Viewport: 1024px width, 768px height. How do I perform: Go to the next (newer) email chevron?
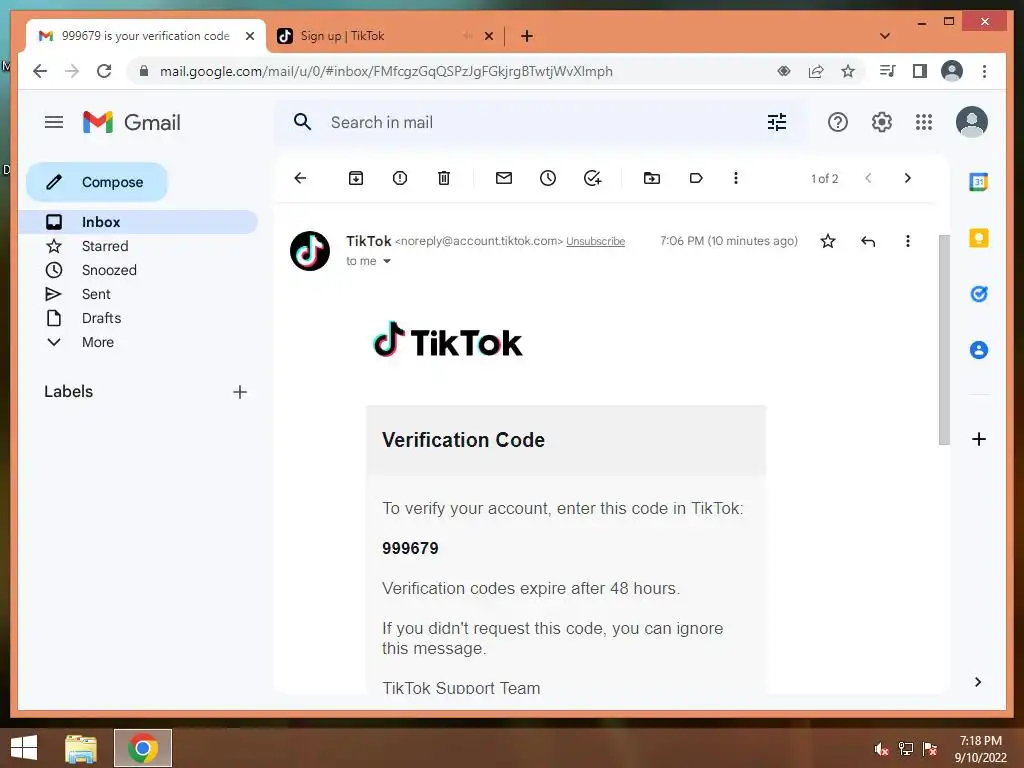coord(868,178)
